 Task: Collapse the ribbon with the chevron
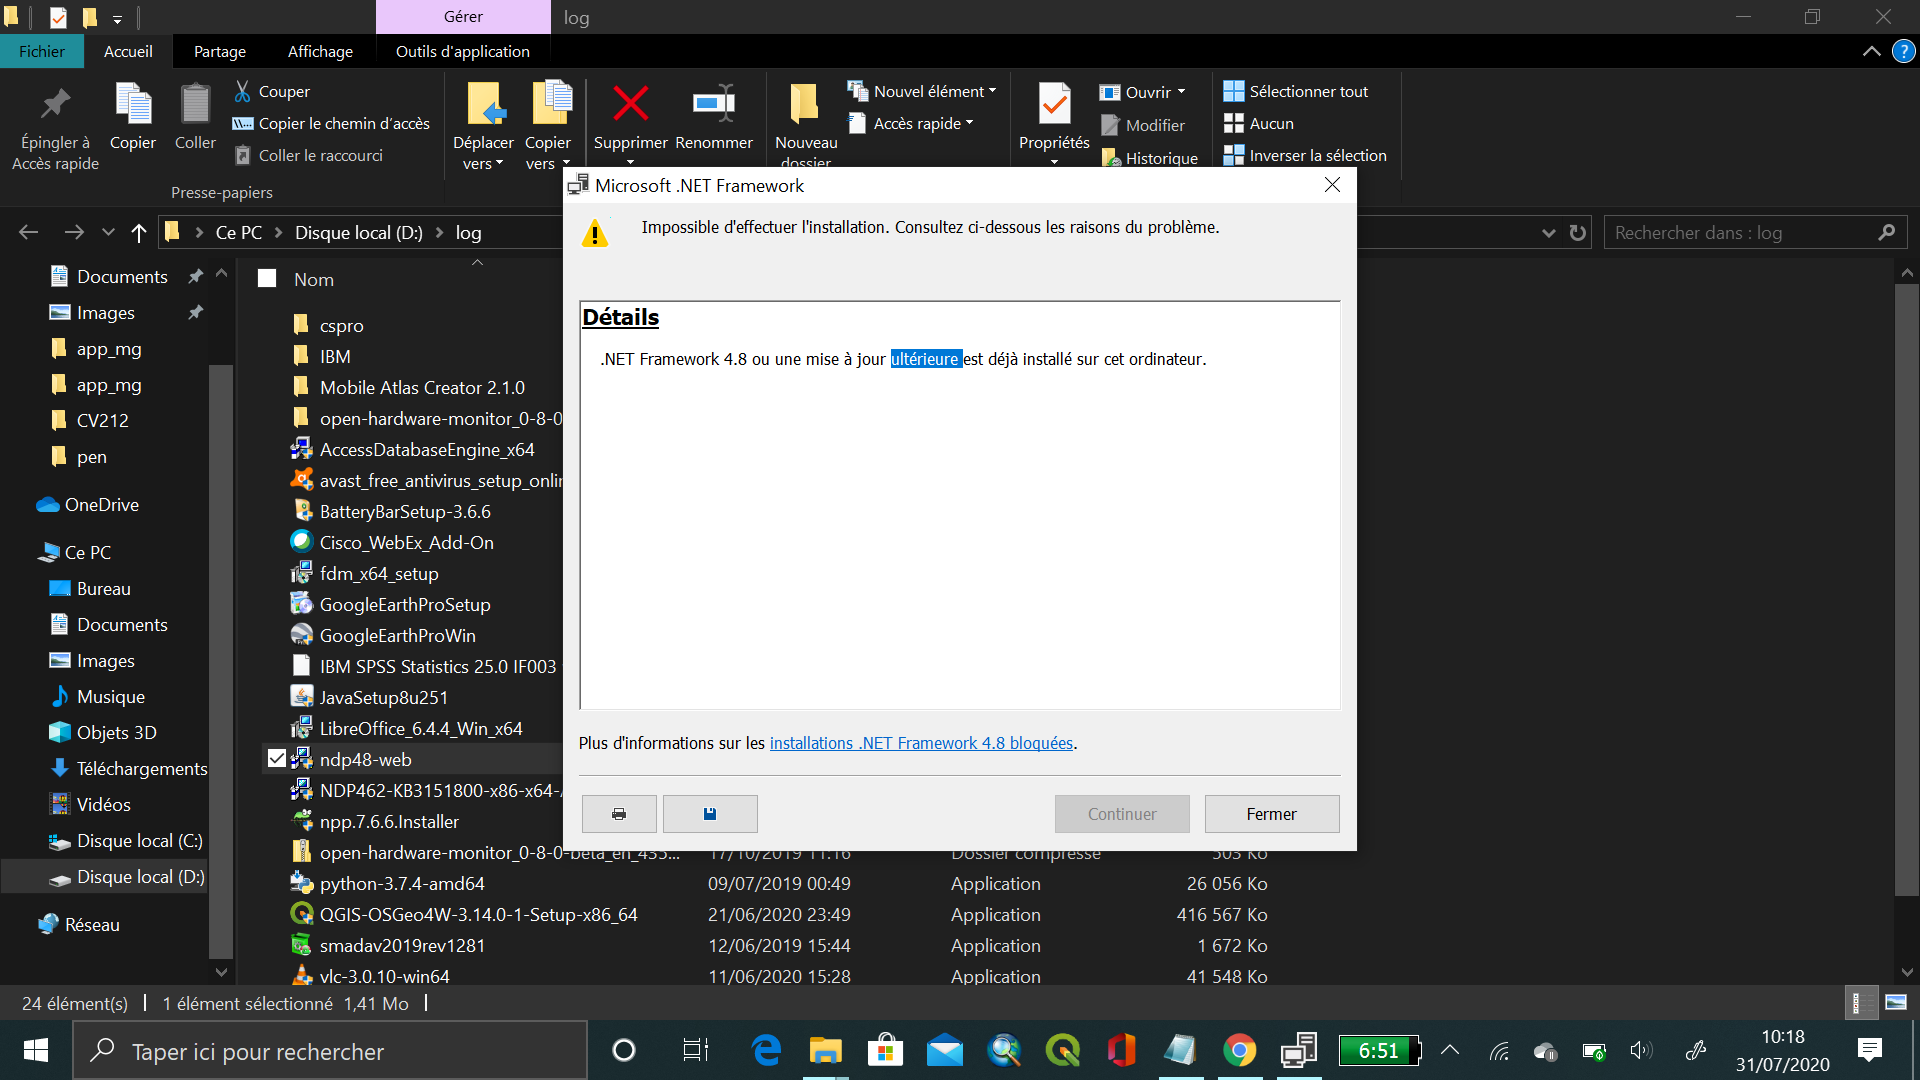click(1871, 51)
